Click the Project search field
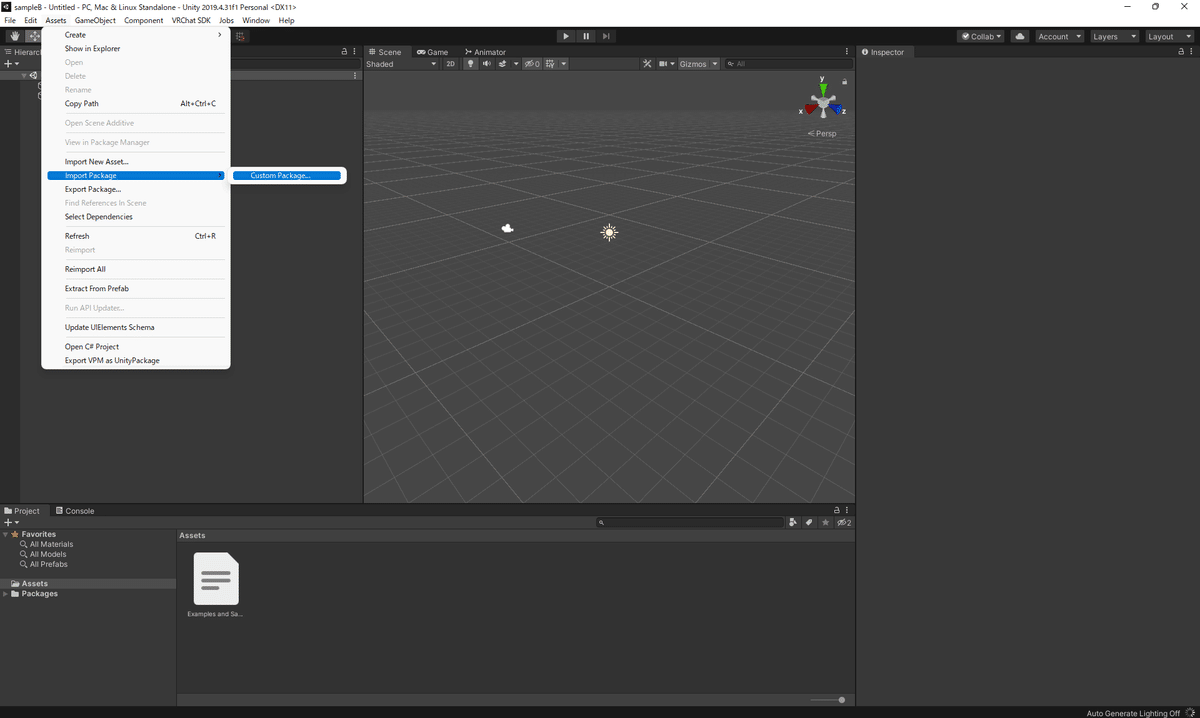This screenshot has width=1200, height=718. 690,522
